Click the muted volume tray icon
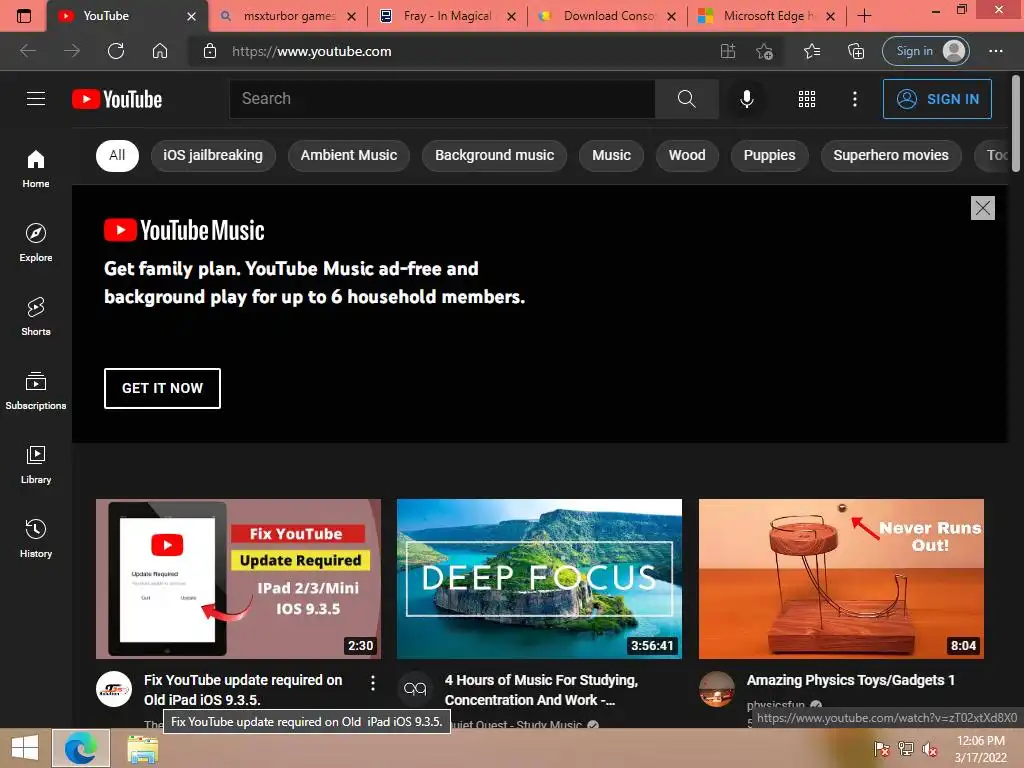This screenshot has width=1024, height=768. 929,748
